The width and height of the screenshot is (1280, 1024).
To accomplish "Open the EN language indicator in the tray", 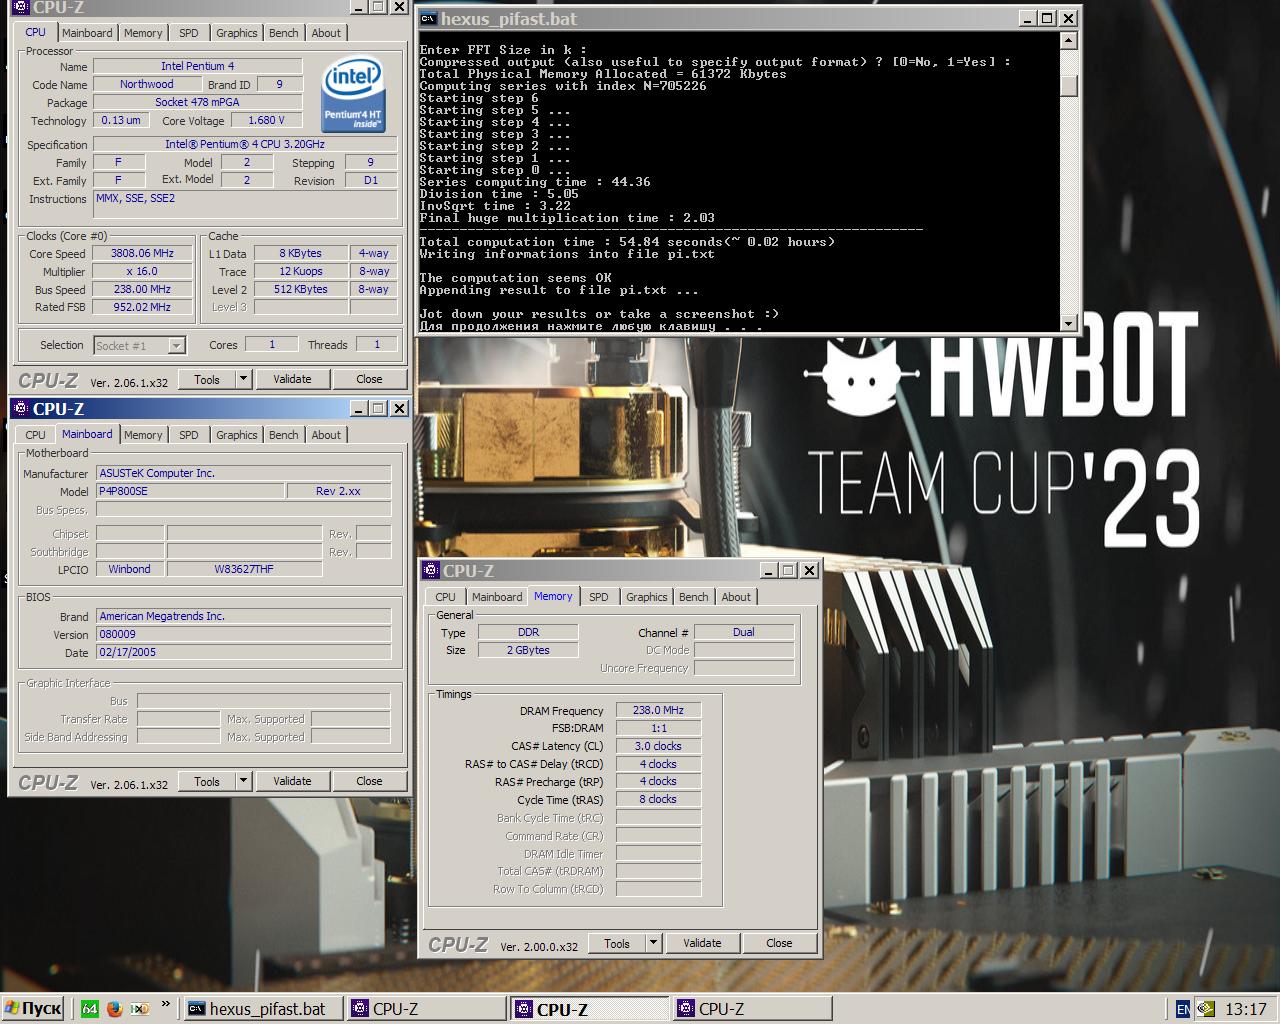I will click(1183, 1009).
